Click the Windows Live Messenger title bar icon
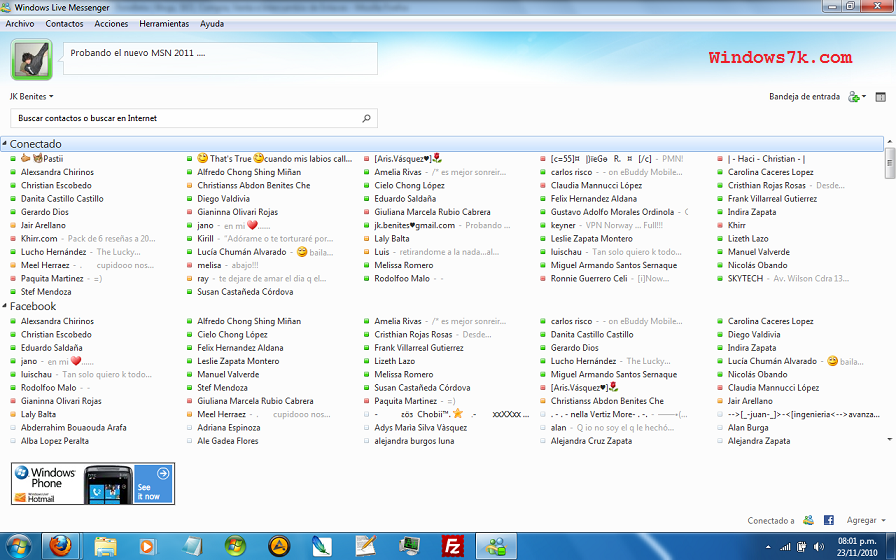The image size is (896, 560). click(6, 7)
